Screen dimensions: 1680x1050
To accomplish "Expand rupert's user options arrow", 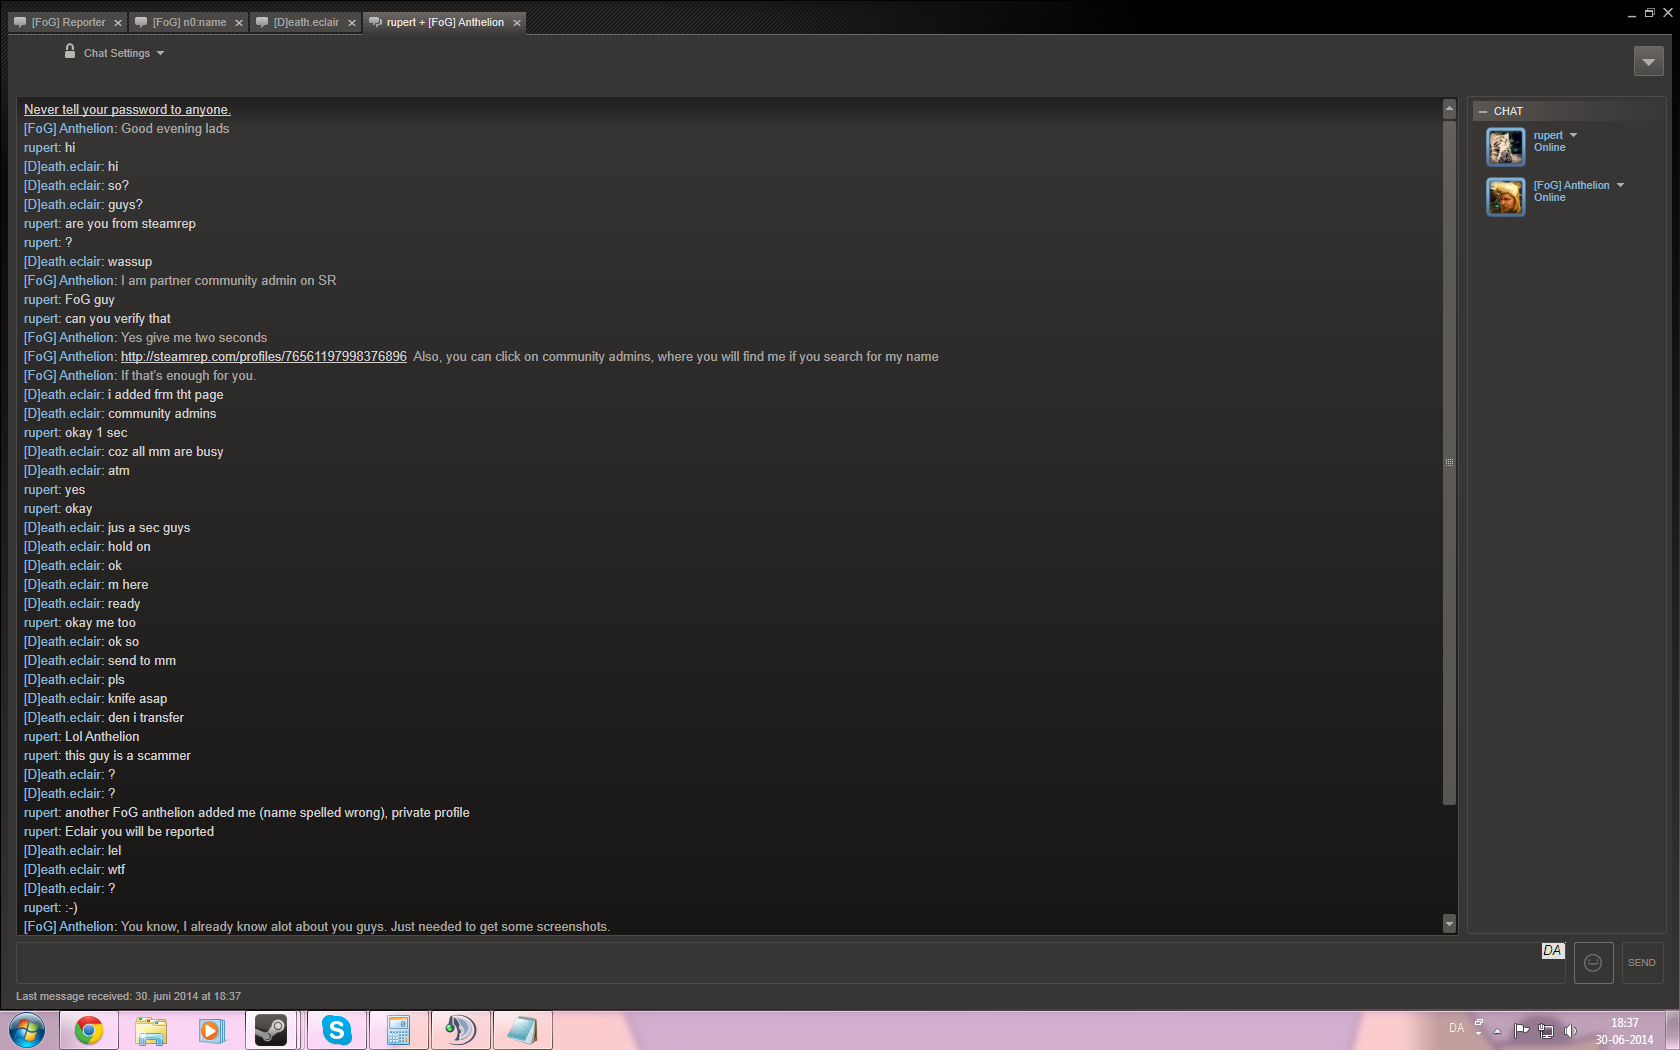I will tap(1573, 135).
